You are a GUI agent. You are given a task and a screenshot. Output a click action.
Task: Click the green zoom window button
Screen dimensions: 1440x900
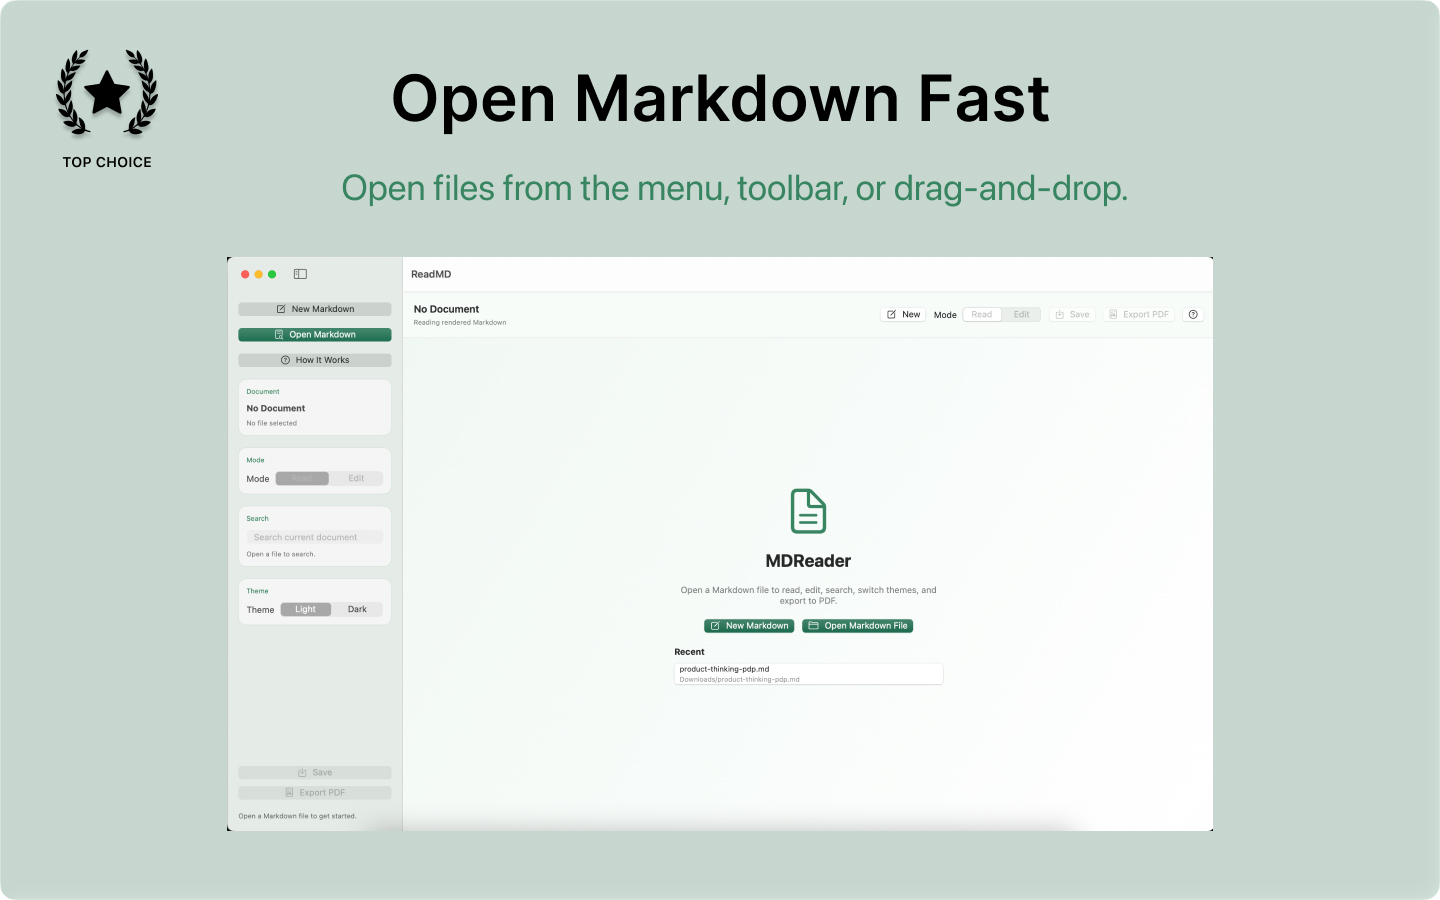(272, 274)
